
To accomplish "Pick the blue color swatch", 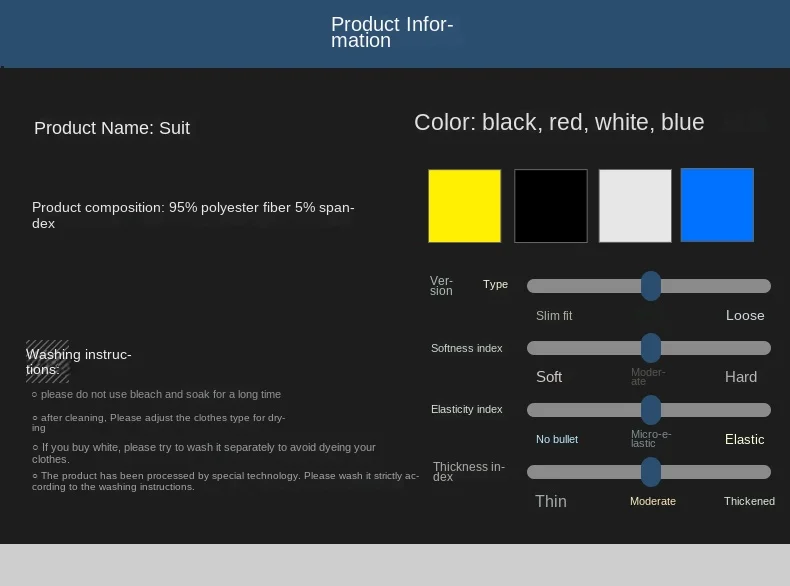I will click(x=717, y=205).
